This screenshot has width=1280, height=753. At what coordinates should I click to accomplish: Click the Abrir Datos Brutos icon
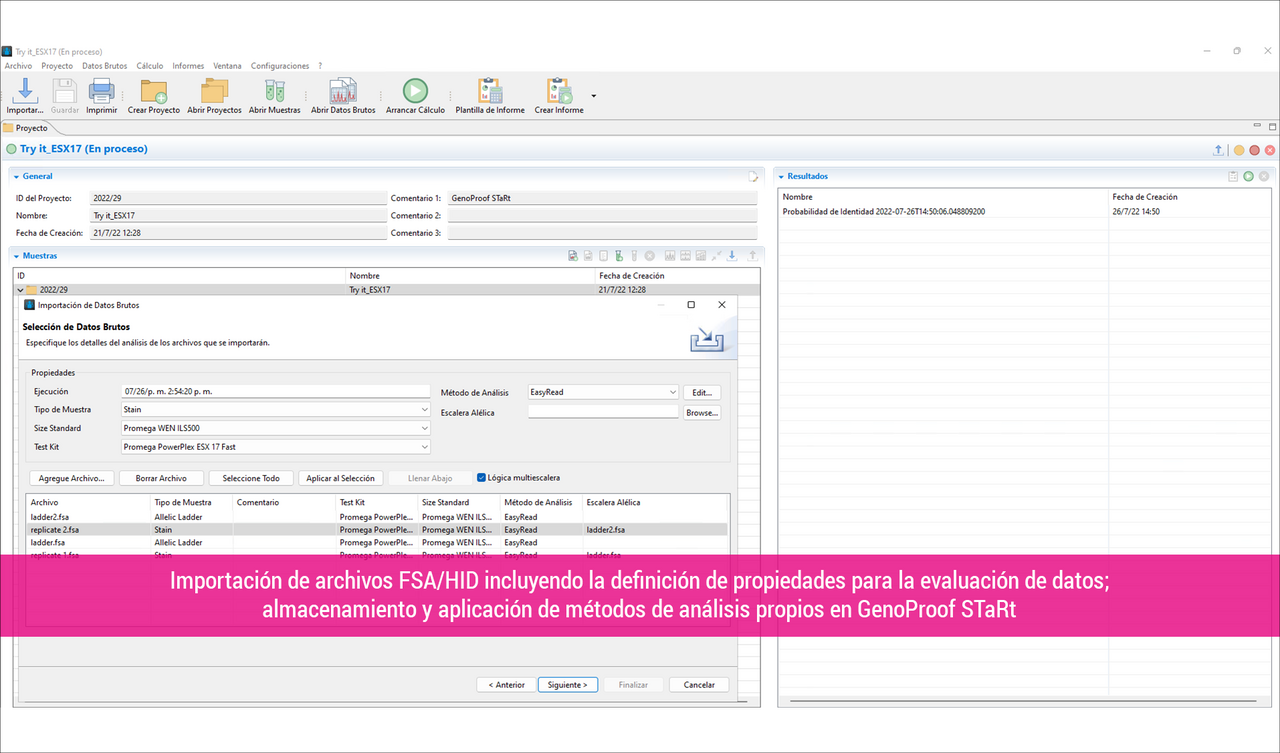point(343,90)
